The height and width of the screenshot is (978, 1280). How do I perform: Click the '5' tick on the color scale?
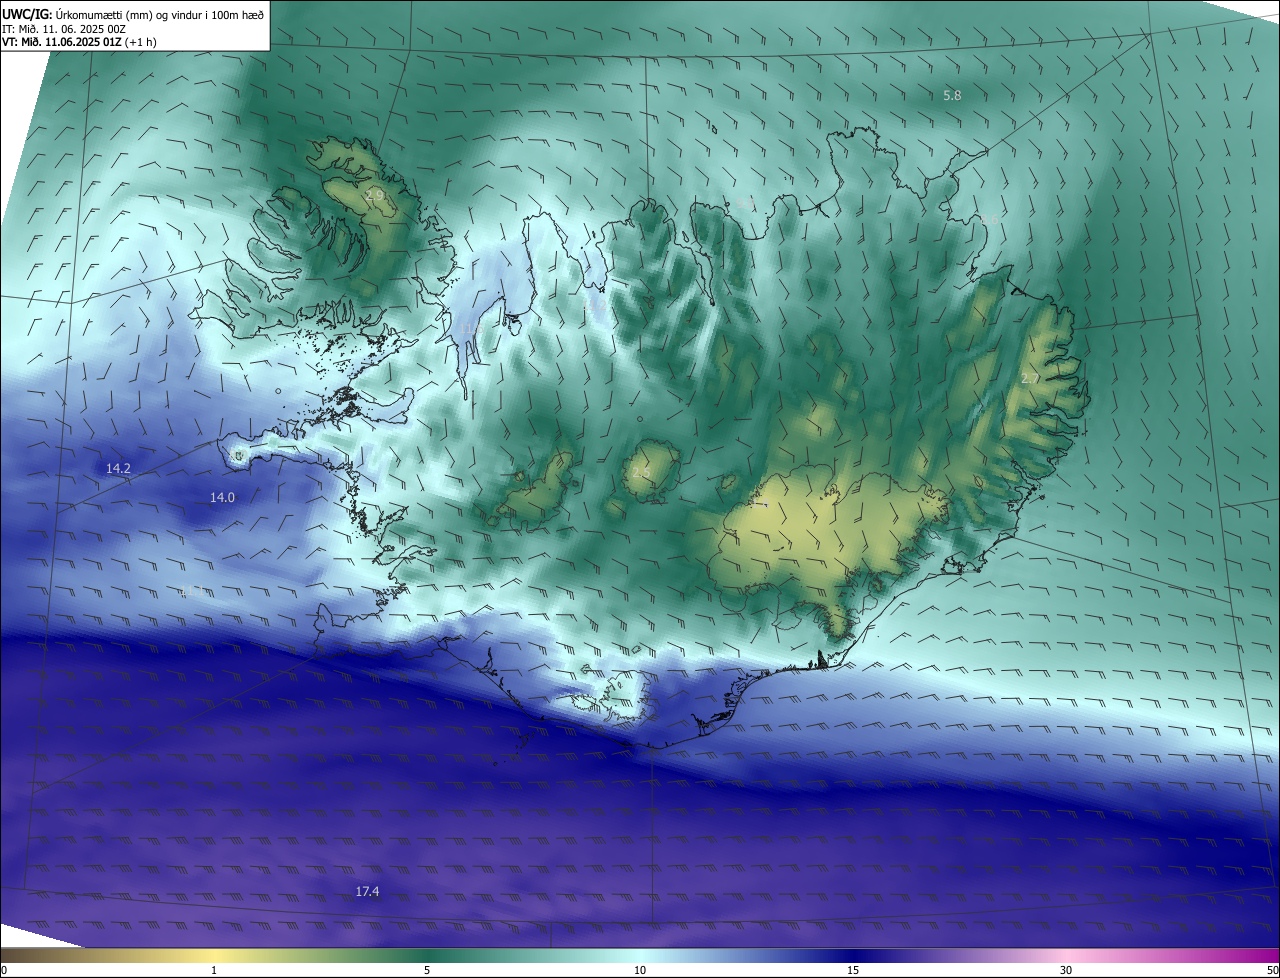tap(427, 970)
